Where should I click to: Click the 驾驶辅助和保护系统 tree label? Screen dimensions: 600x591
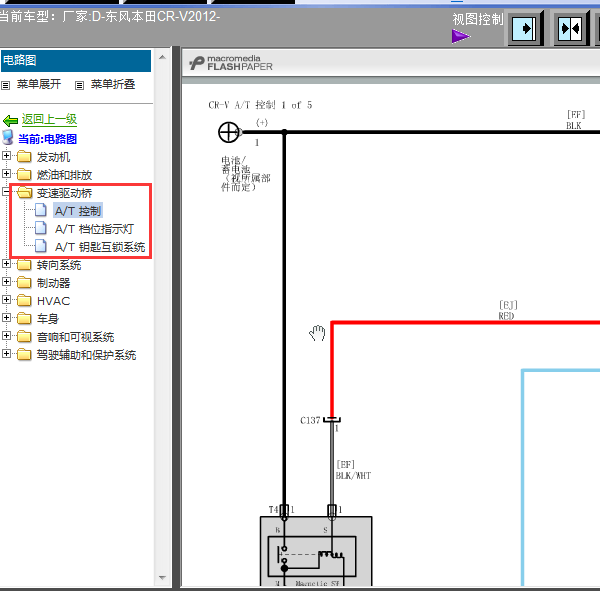click(86, 354)
